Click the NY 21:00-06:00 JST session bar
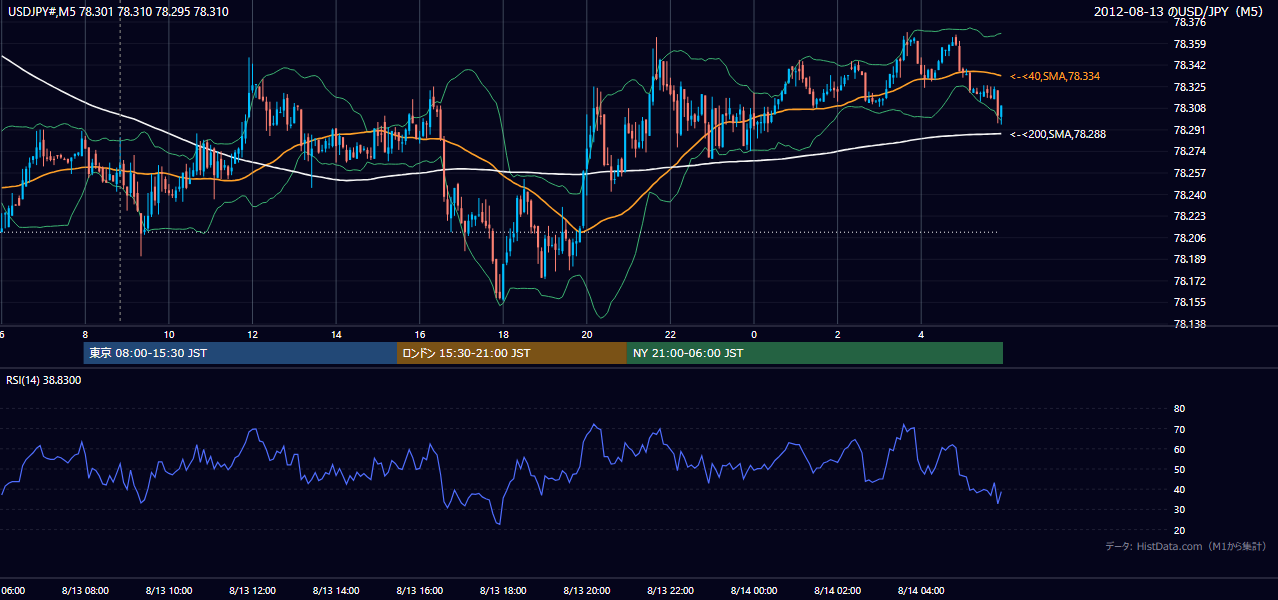This screenshot has width=1278, height=600. pos(815,353)
